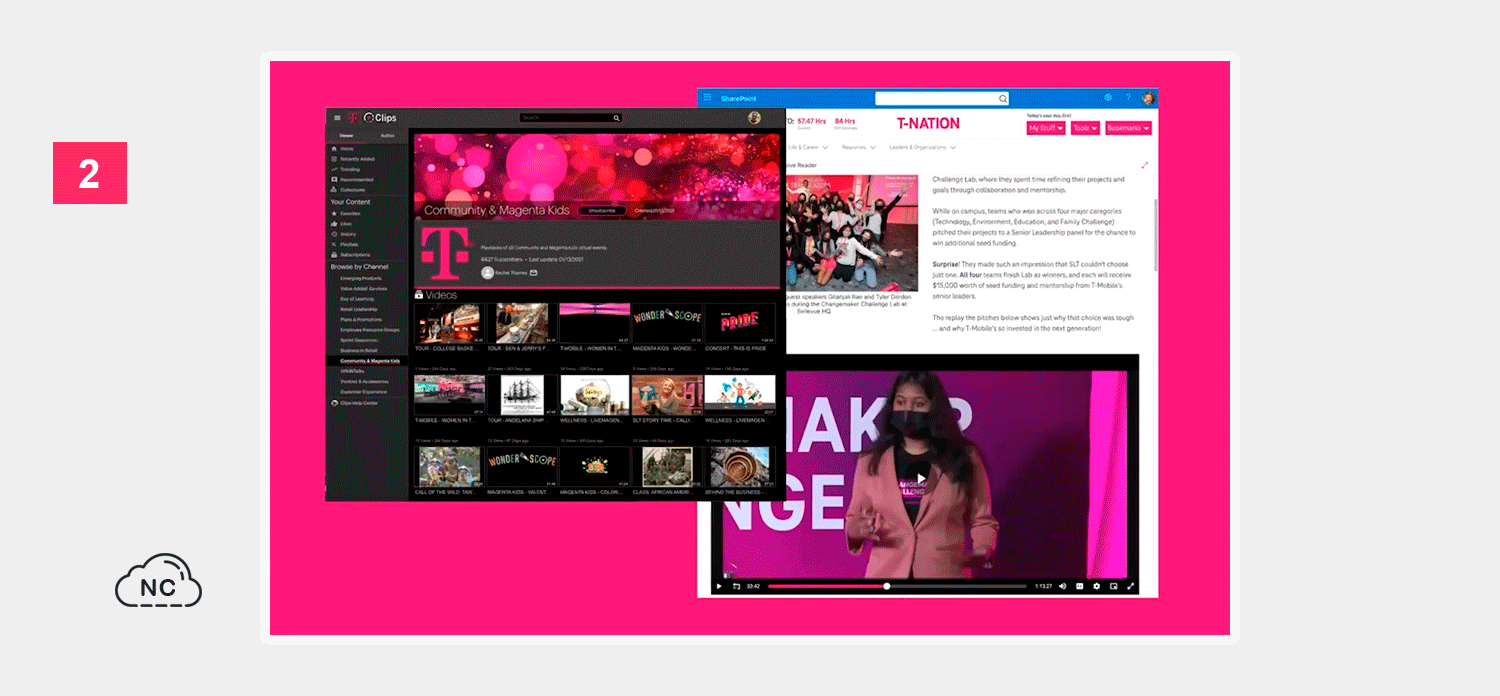Open Concert - This Is Pride thumbnail
The width and height of the screenshot is (1500, 696).
click(x=740, y=324)
